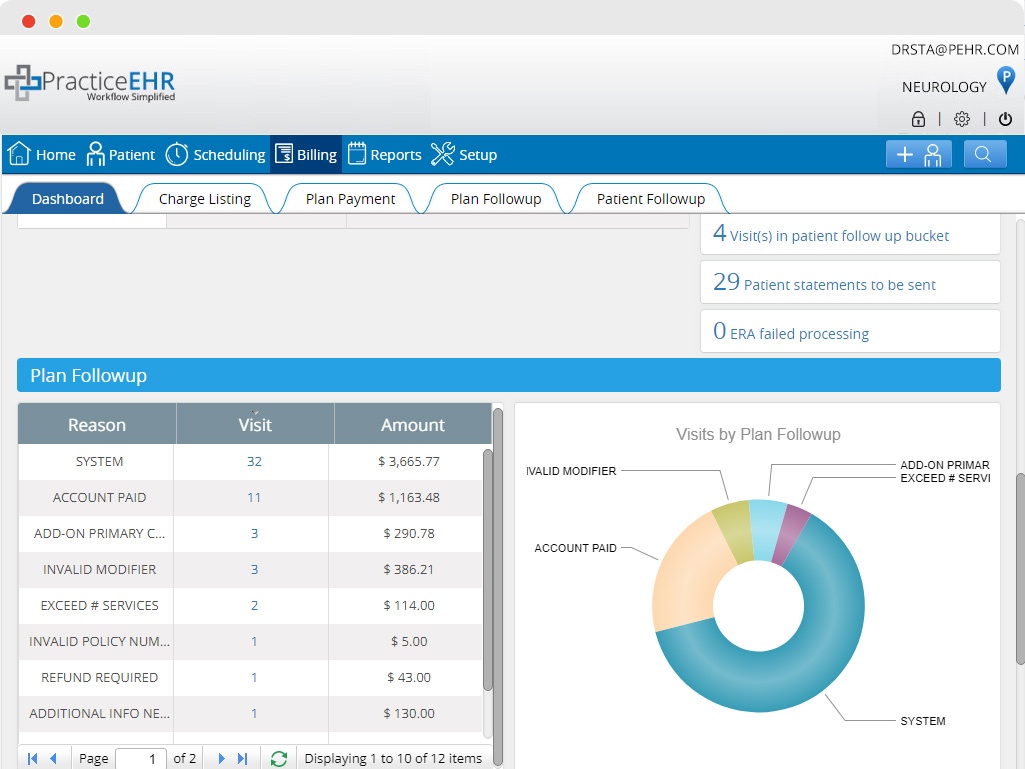
Task: Go to previous page of table
Action: click(x=54, y=759)
